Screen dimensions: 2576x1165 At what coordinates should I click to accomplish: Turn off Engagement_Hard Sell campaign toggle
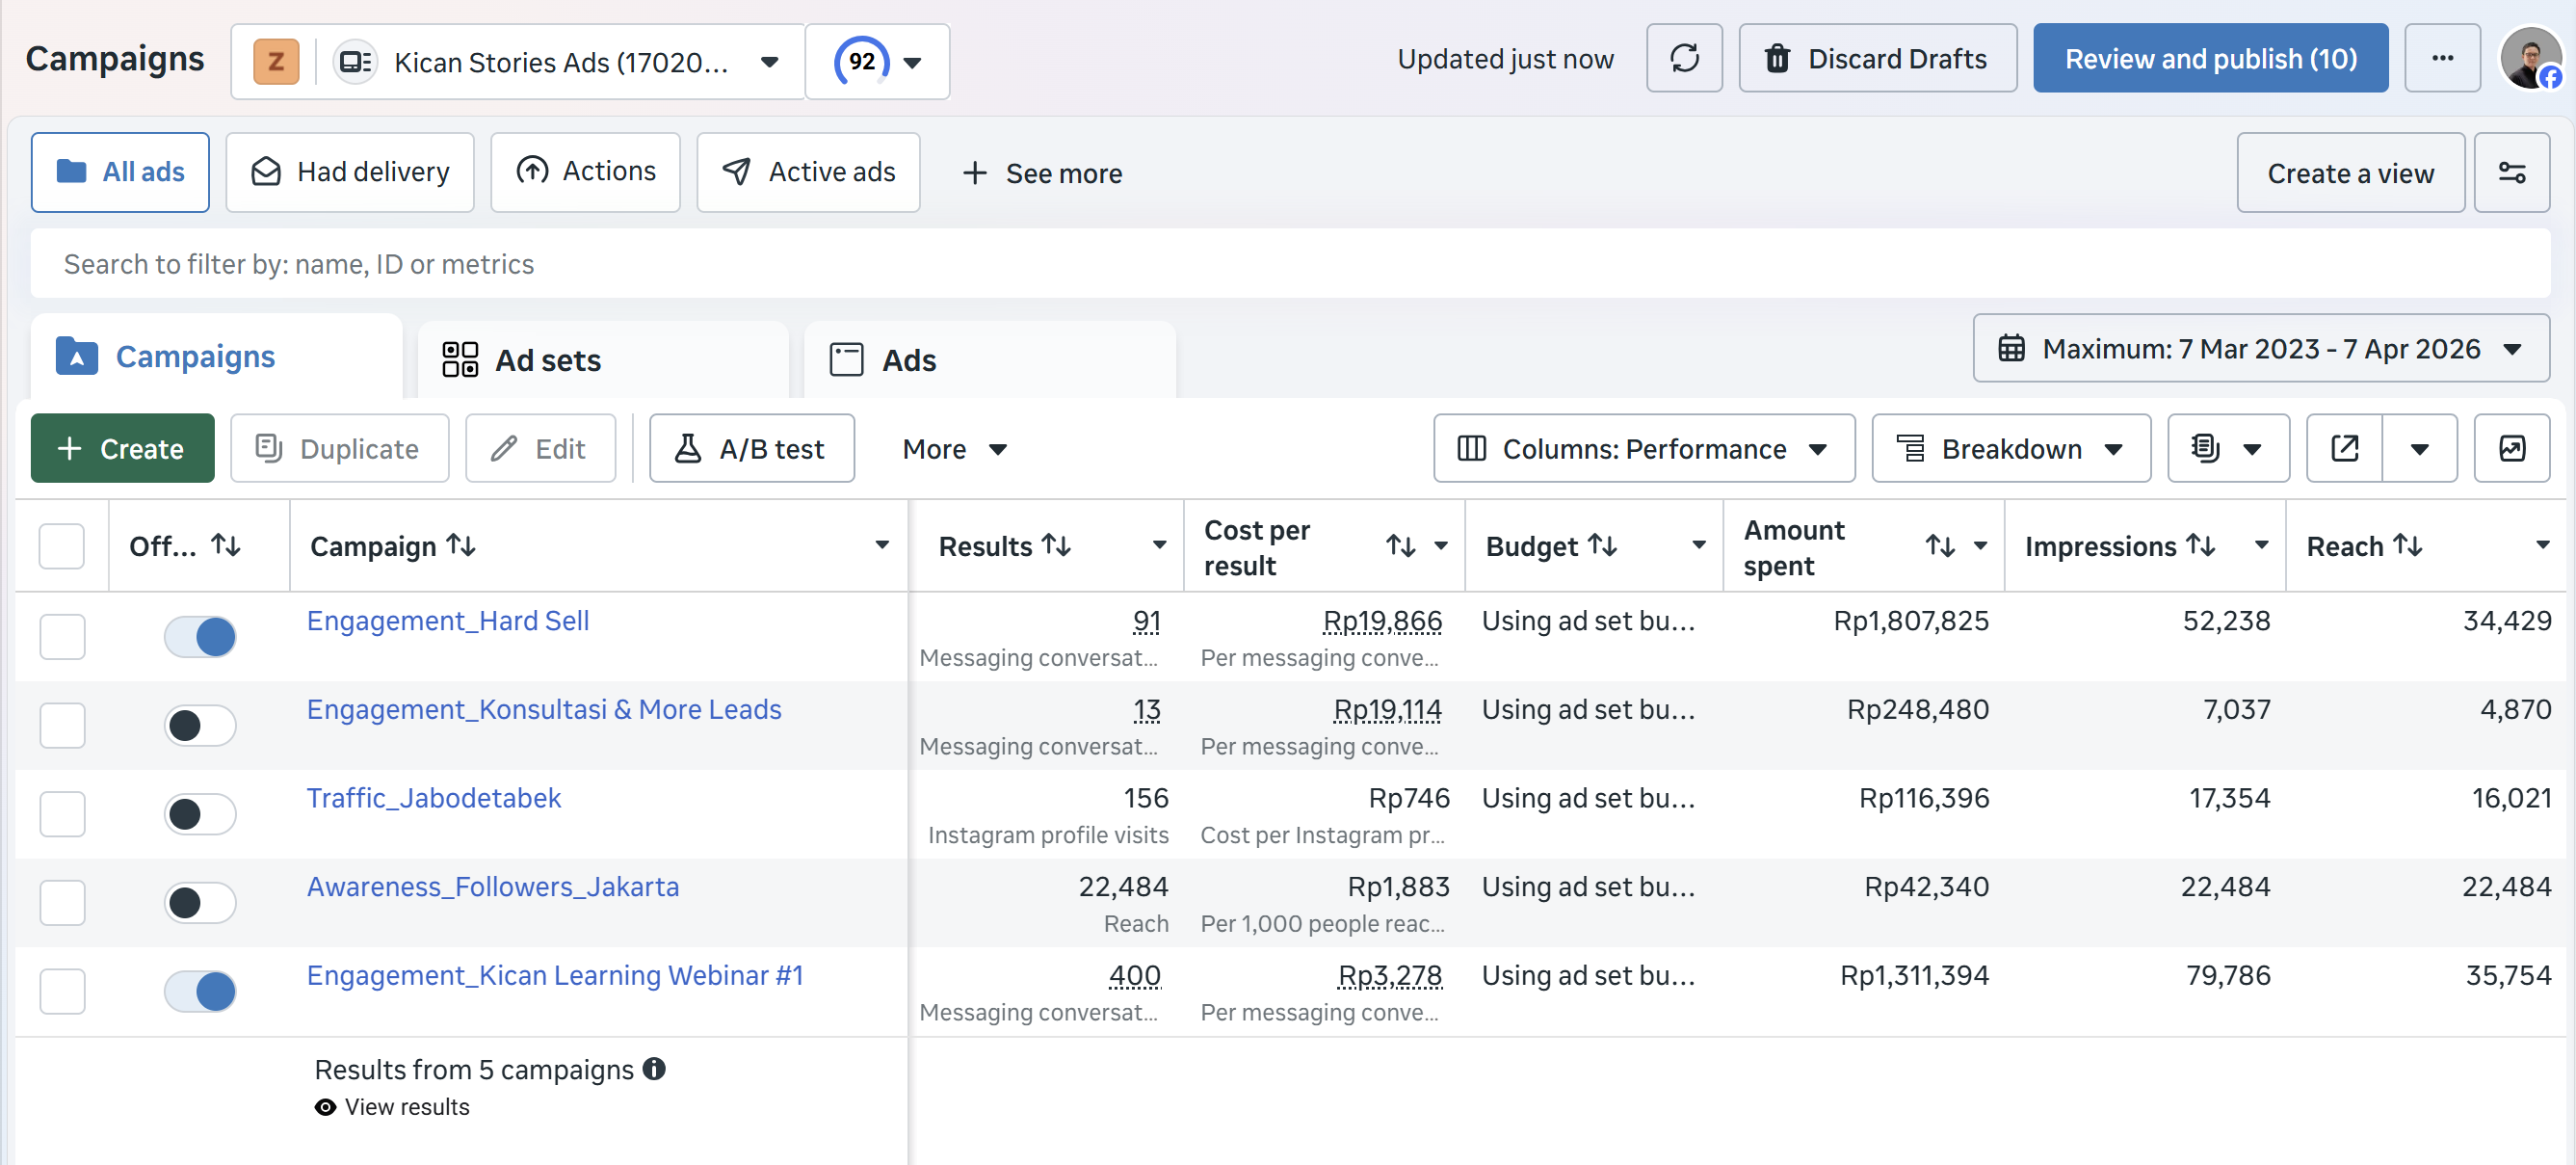click(200, 637)
